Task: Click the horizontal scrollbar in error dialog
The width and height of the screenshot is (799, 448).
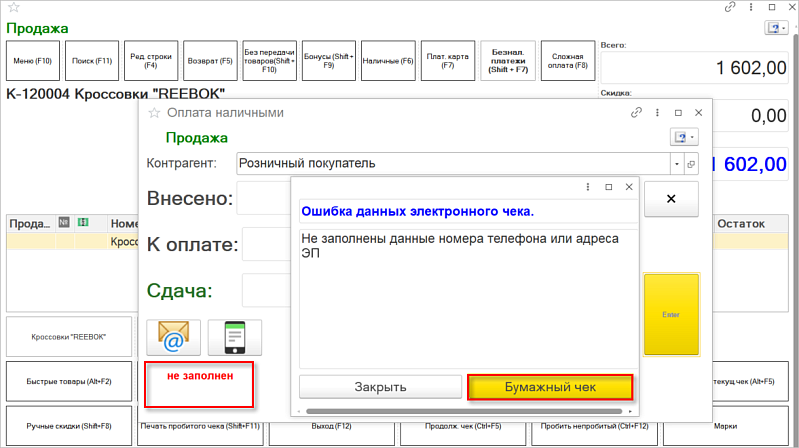Action: 460,410
